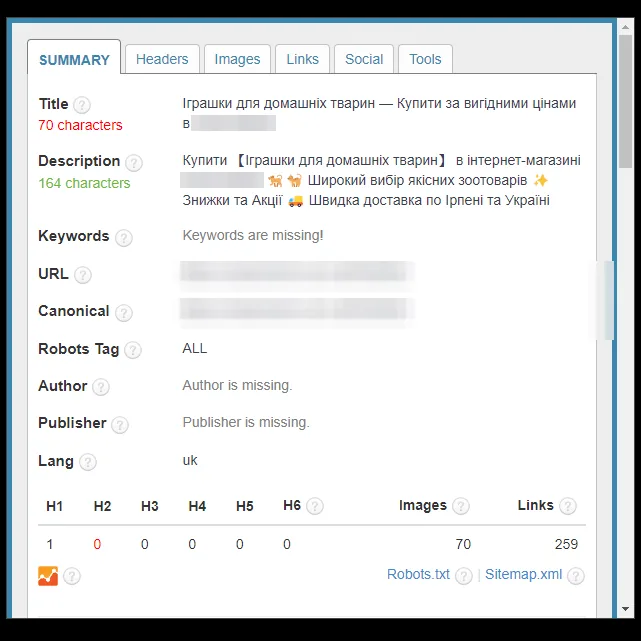Image resolution: width=641 pixels, height=641 pixels.
Task: Click help icon next to Robots.txt
Action: click(x=464, y=576)
